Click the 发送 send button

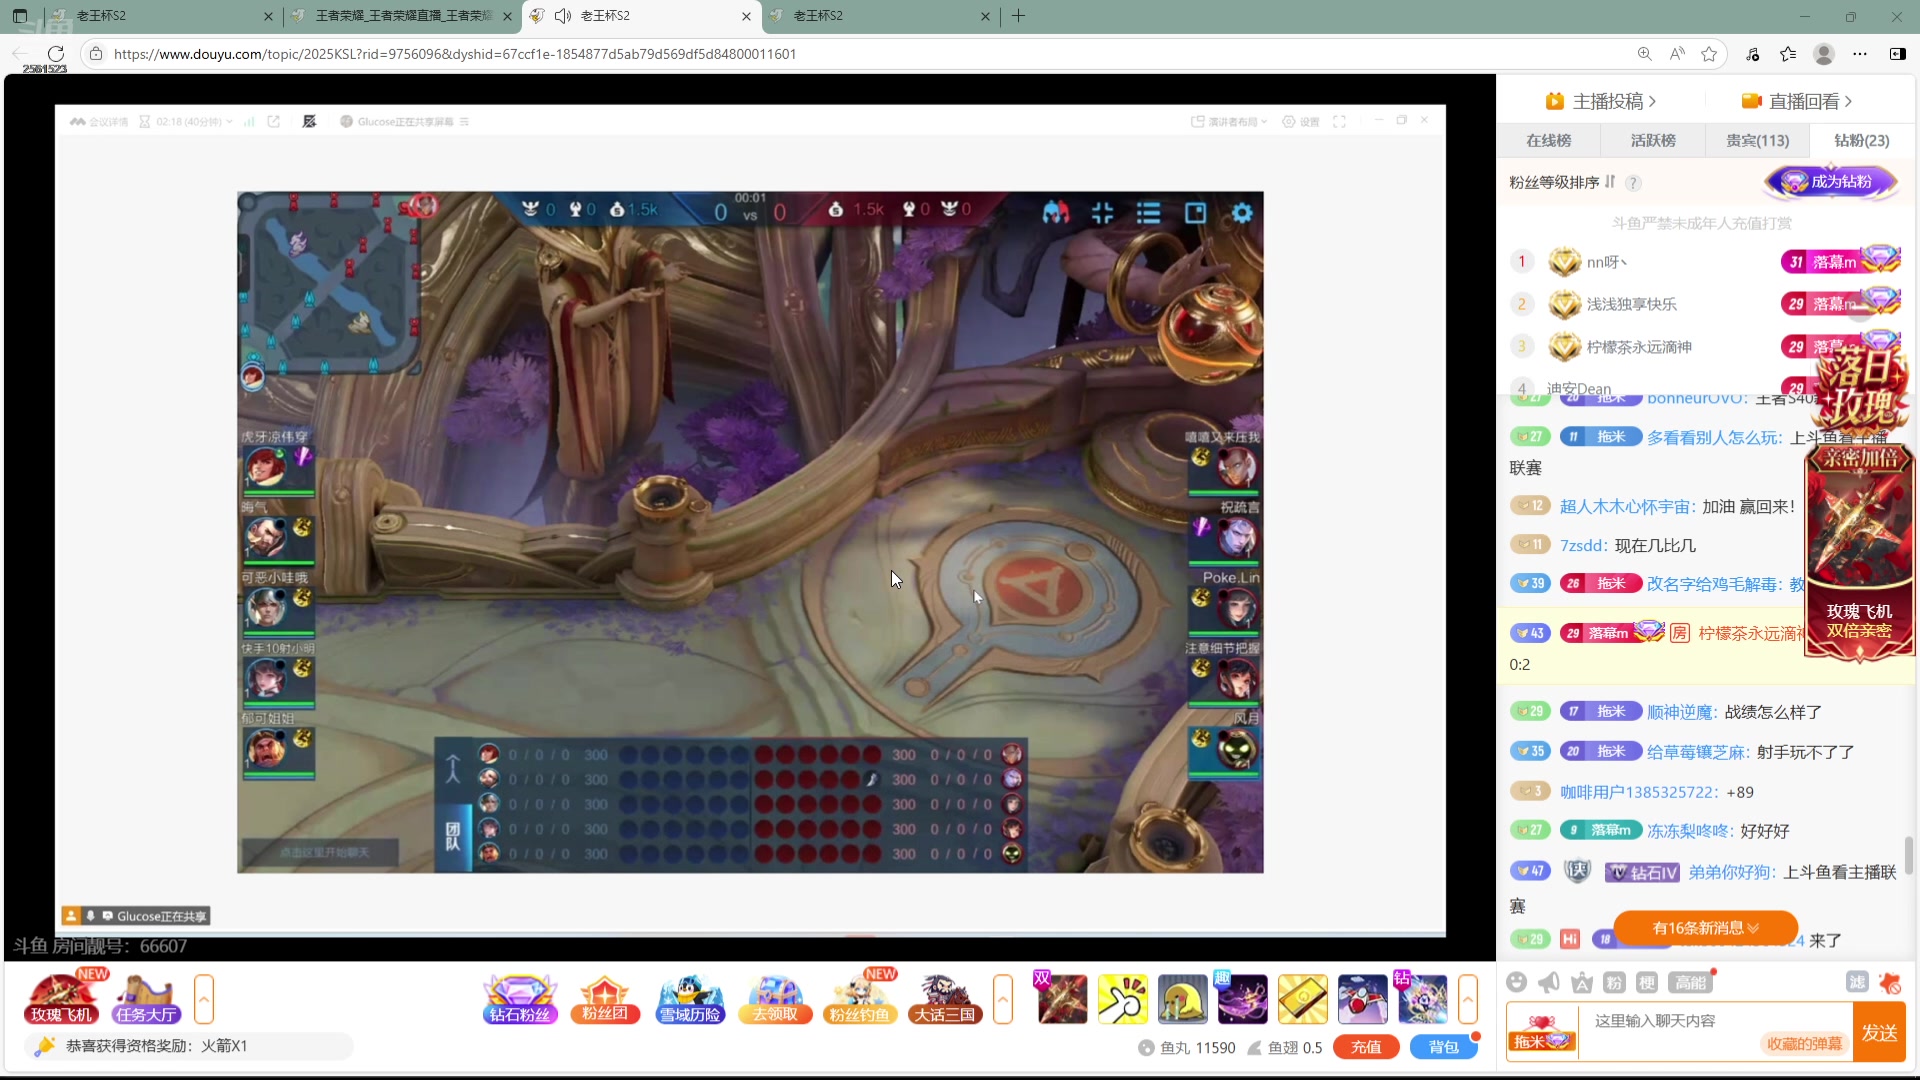click(1879, 1033)
